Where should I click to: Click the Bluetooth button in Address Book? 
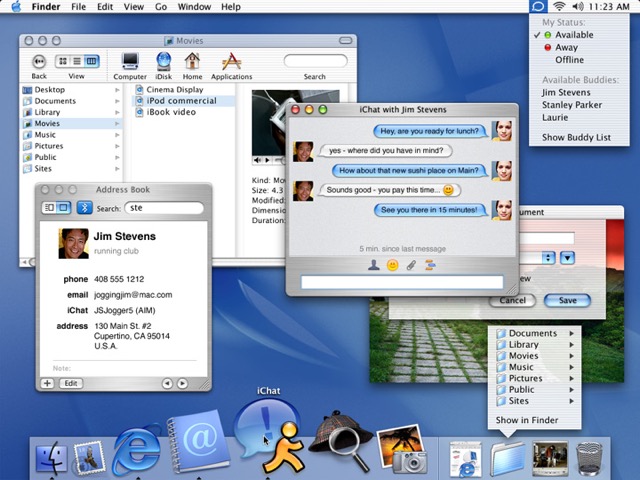(x=85, y=208)
